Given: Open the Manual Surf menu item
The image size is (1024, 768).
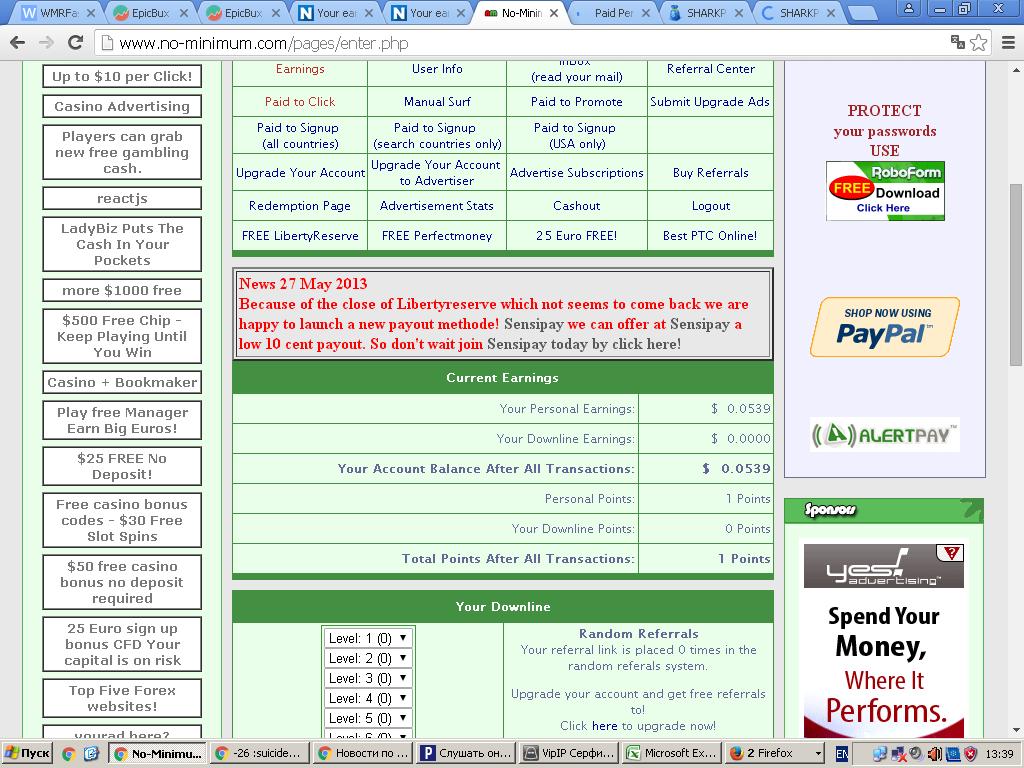Looking at the screenshot, I should (437, 101).
